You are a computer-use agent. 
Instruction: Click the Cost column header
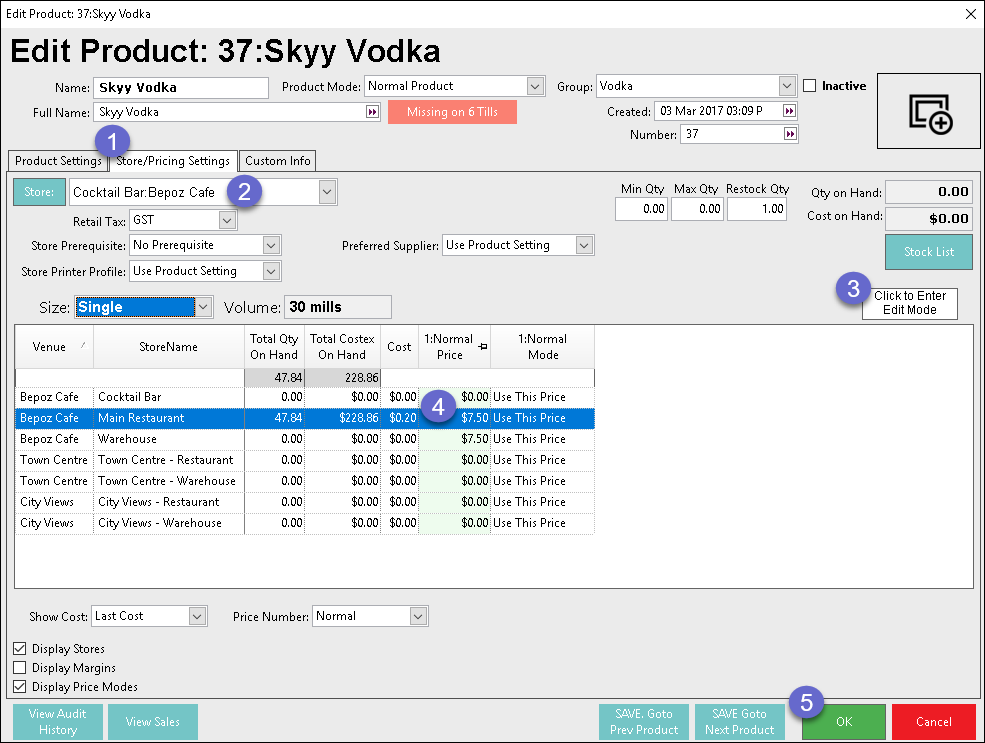tap(400, 347)
